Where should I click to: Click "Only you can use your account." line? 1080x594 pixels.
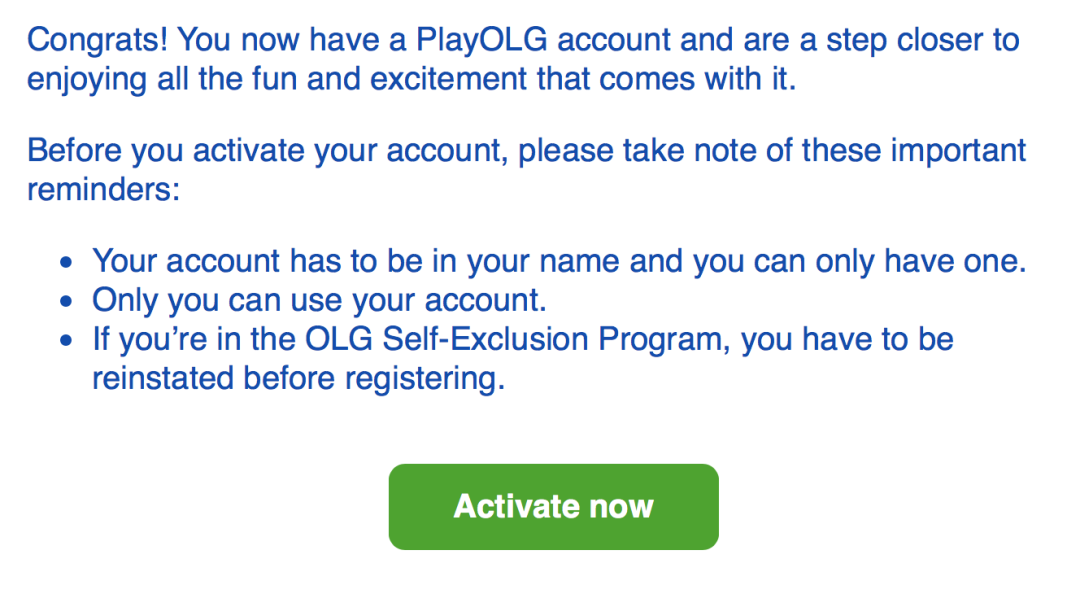pyautogui.click(x=319, y=299)
